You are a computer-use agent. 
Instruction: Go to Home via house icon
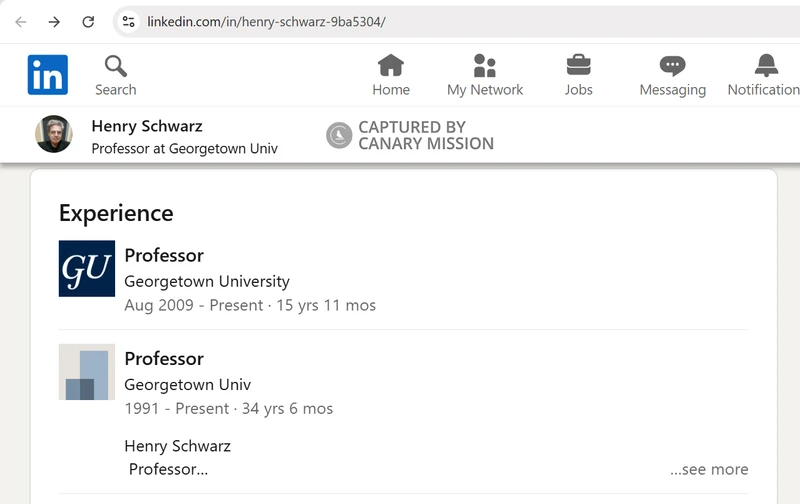click(x=391, y=65)
